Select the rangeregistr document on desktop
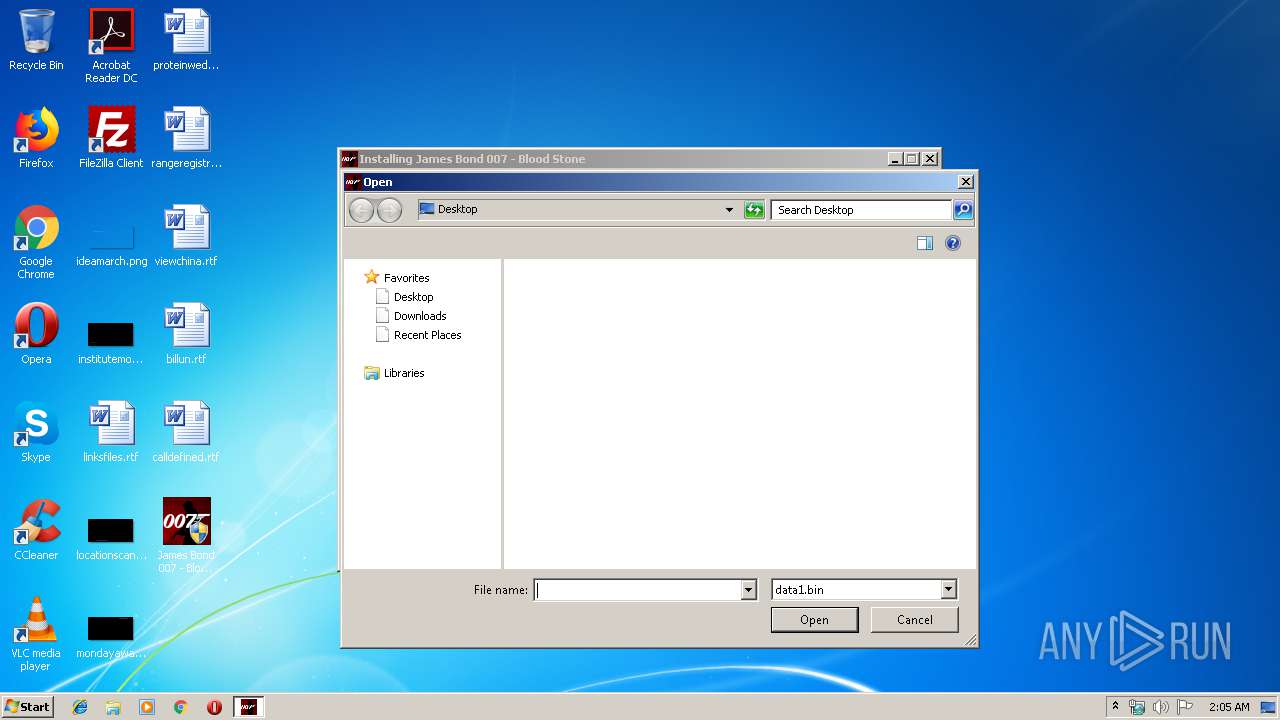This screenshot has width=1280, height=720. coord(187,138)
